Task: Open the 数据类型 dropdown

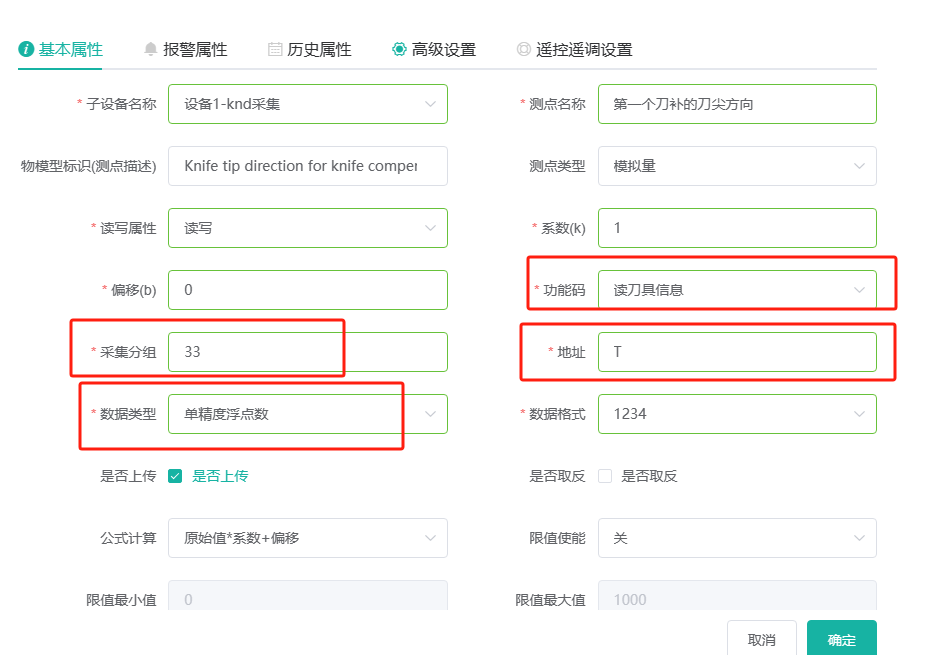Action: tap(307, 414)
